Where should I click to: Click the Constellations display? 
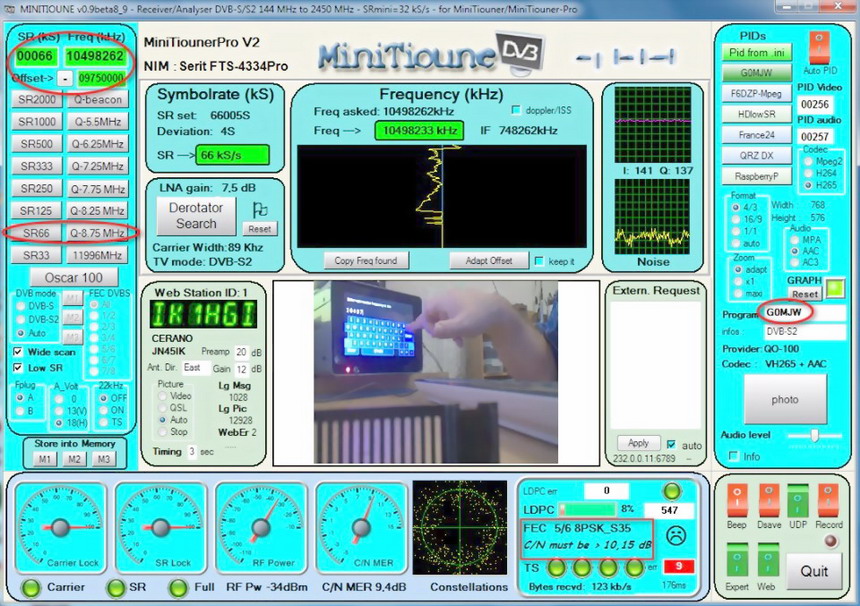point(460,528)
